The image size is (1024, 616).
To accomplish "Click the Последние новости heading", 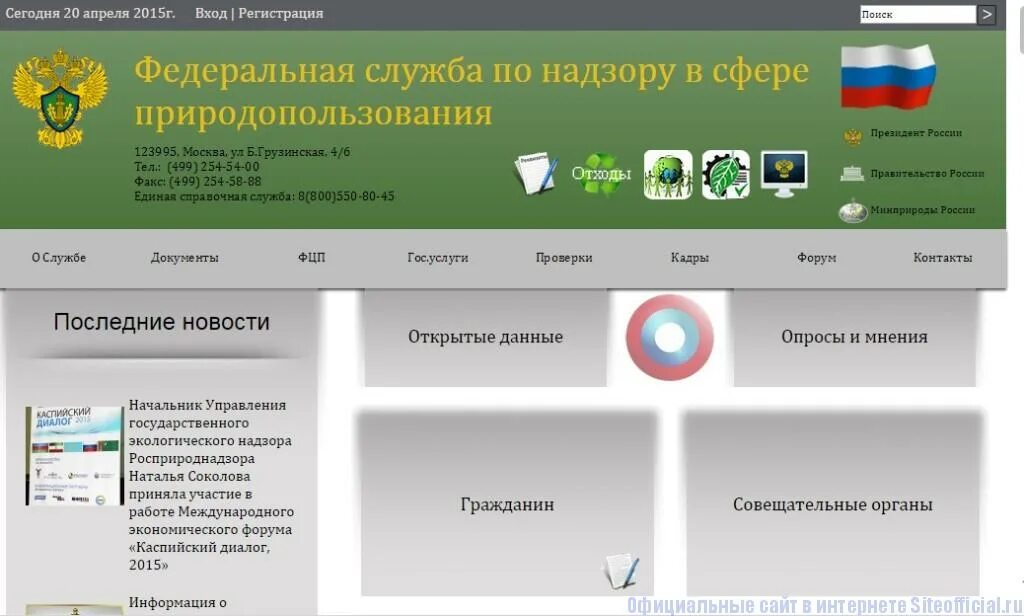I will point(161,322).
